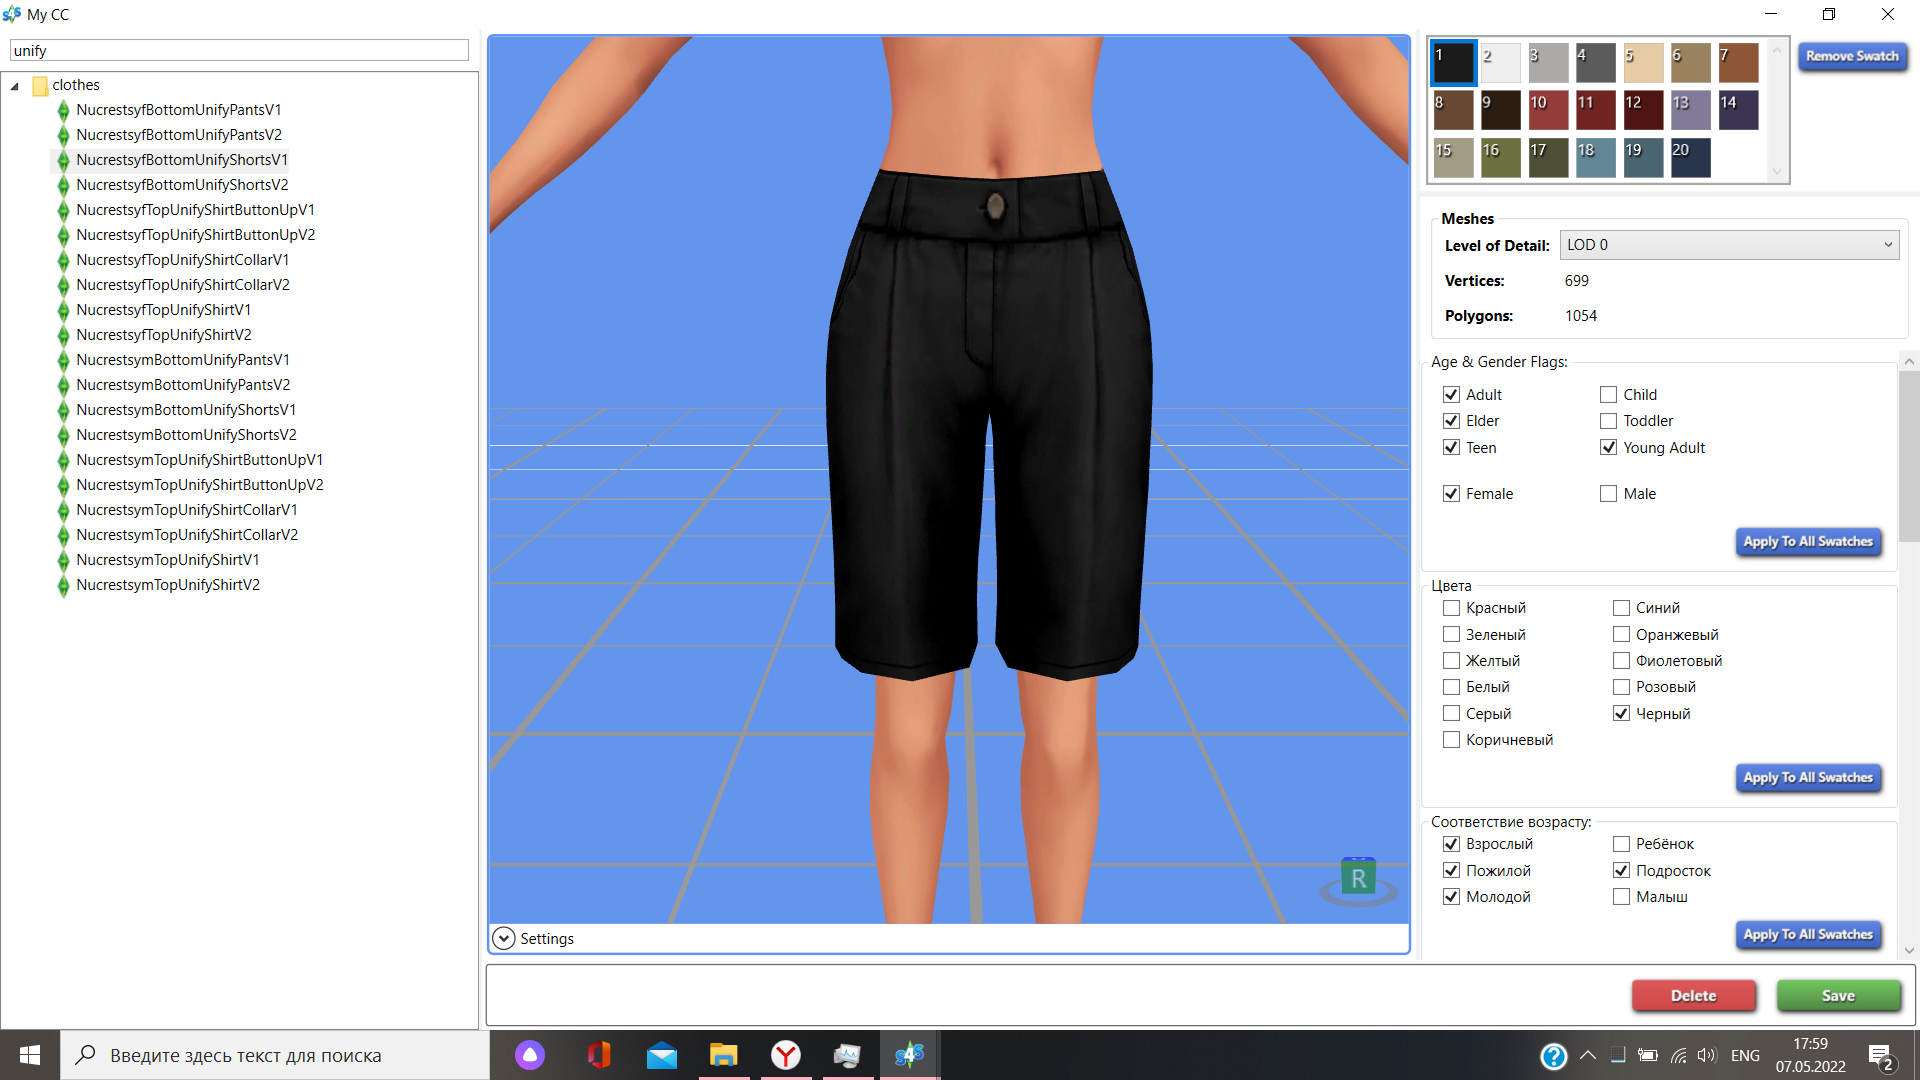Uncheck the Teen age flag
This screenshot has width=1920, height=1080.
coord(1451,448)
